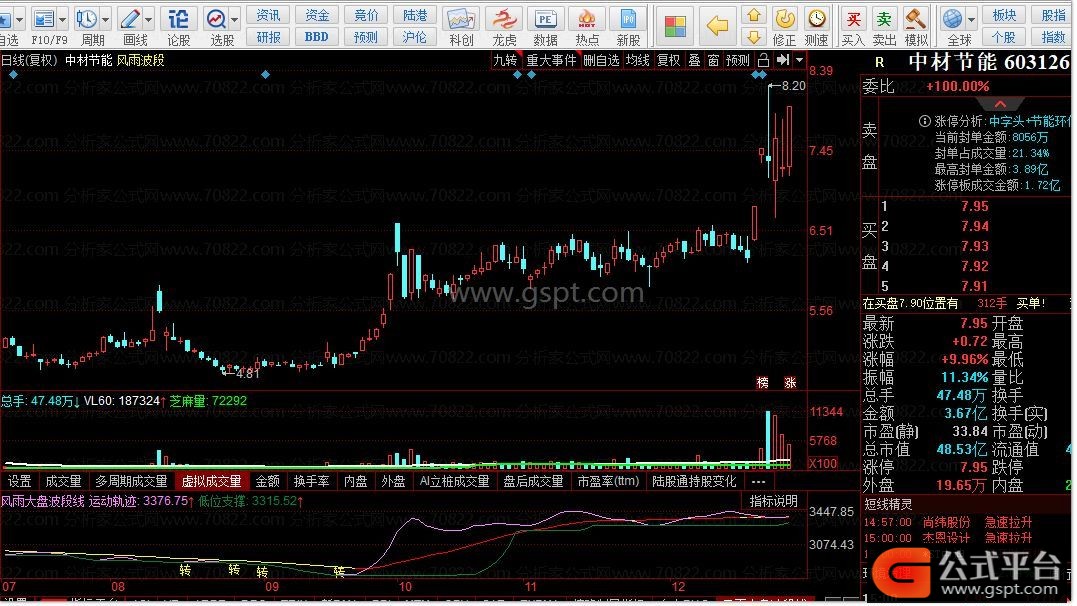Click the 竞价 auction button
1077x606 pixels.
(366, 15)
